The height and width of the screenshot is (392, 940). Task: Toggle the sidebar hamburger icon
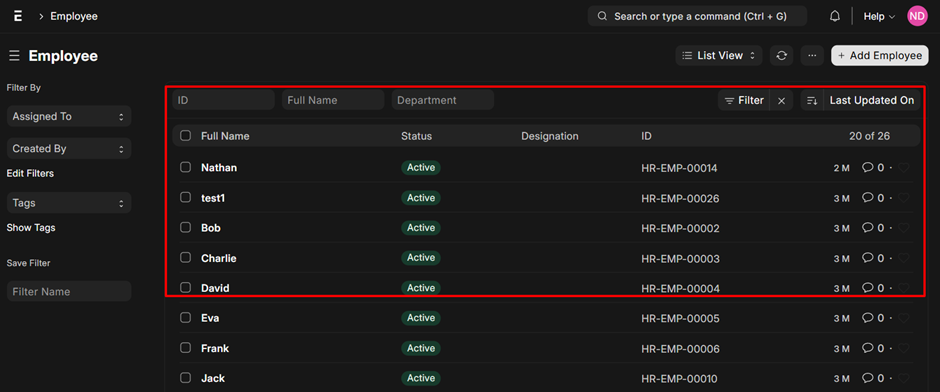(x=14, y=56)
